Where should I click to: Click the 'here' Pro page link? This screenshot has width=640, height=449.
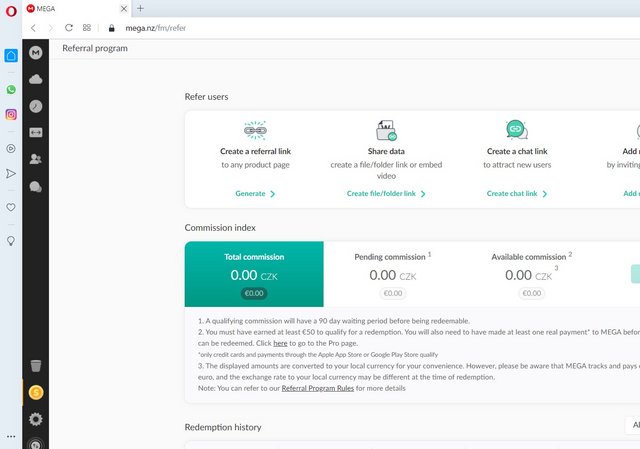click(x=280, y=343)
